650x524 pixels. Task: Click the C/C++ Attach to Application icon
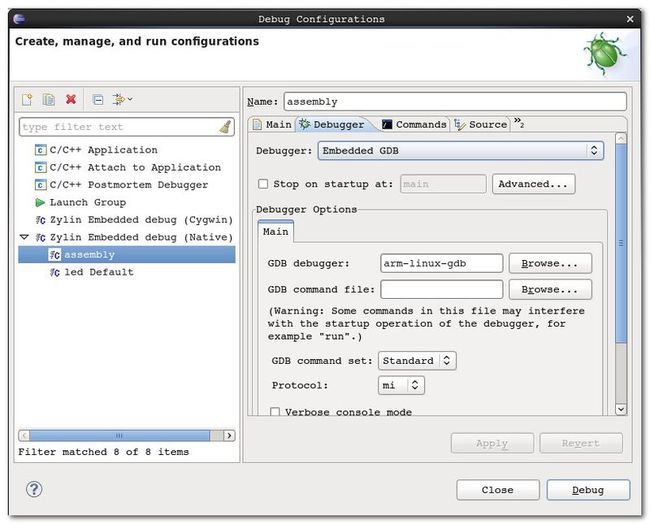tap(40, 167)
